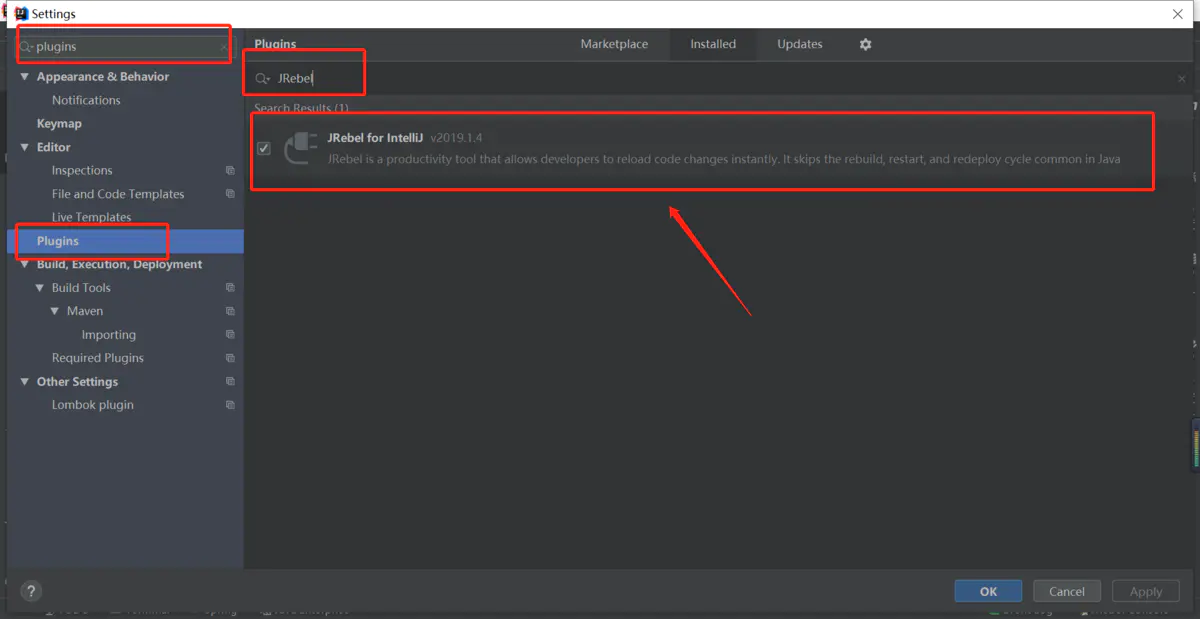The width and height of the screenshot is (1200, 619).
Task: Select Notifications in the settings tree
Action: click(x=86, y=100)
